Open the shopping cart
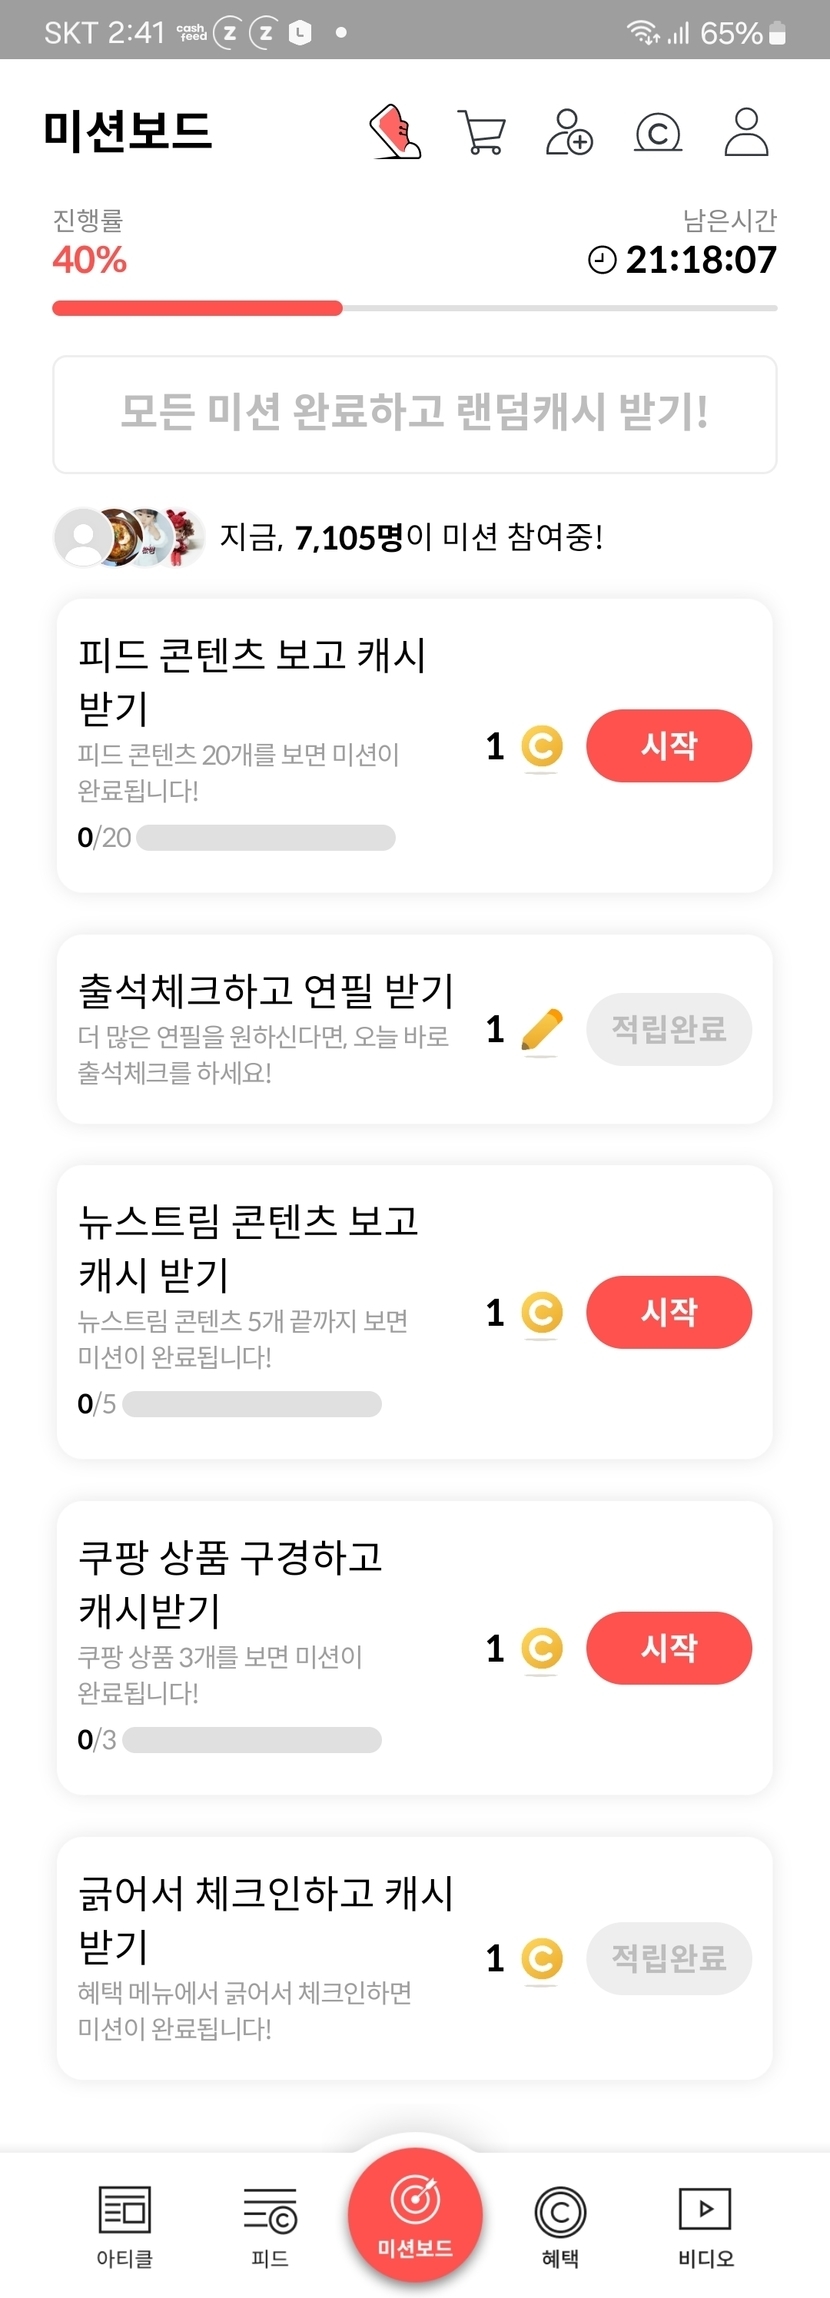This screenshot has height=2298, width=830. pos(481,132)
